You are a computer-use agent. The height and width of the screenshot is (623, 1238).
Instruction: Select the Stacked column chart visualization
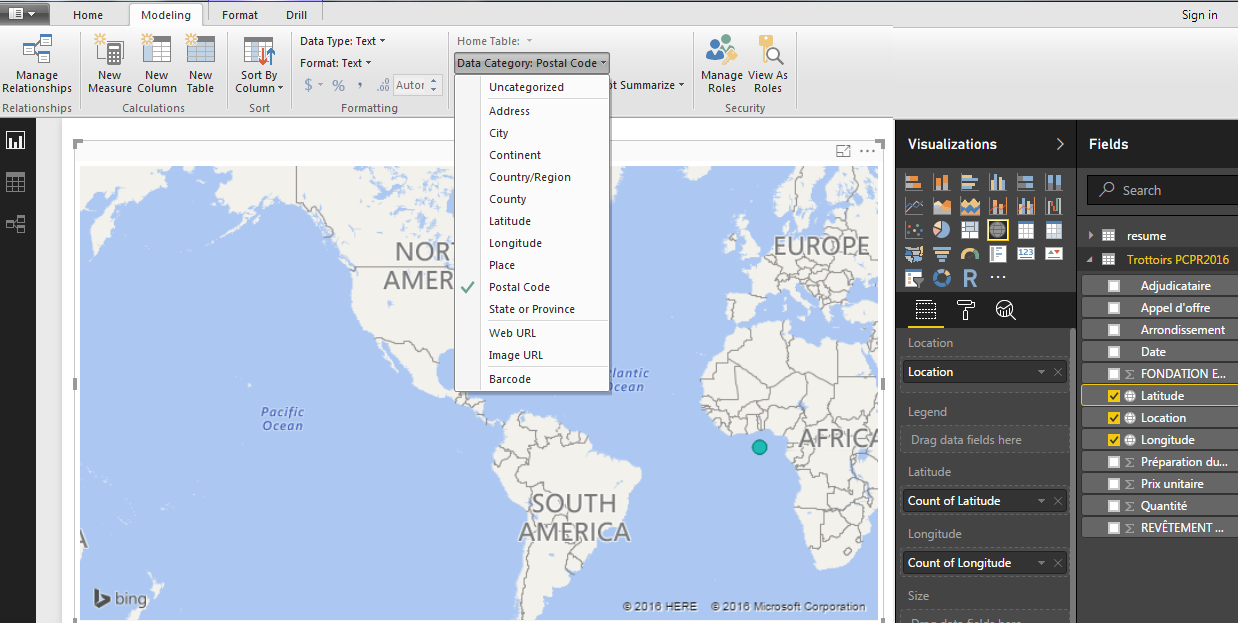[x=942, y=182]
